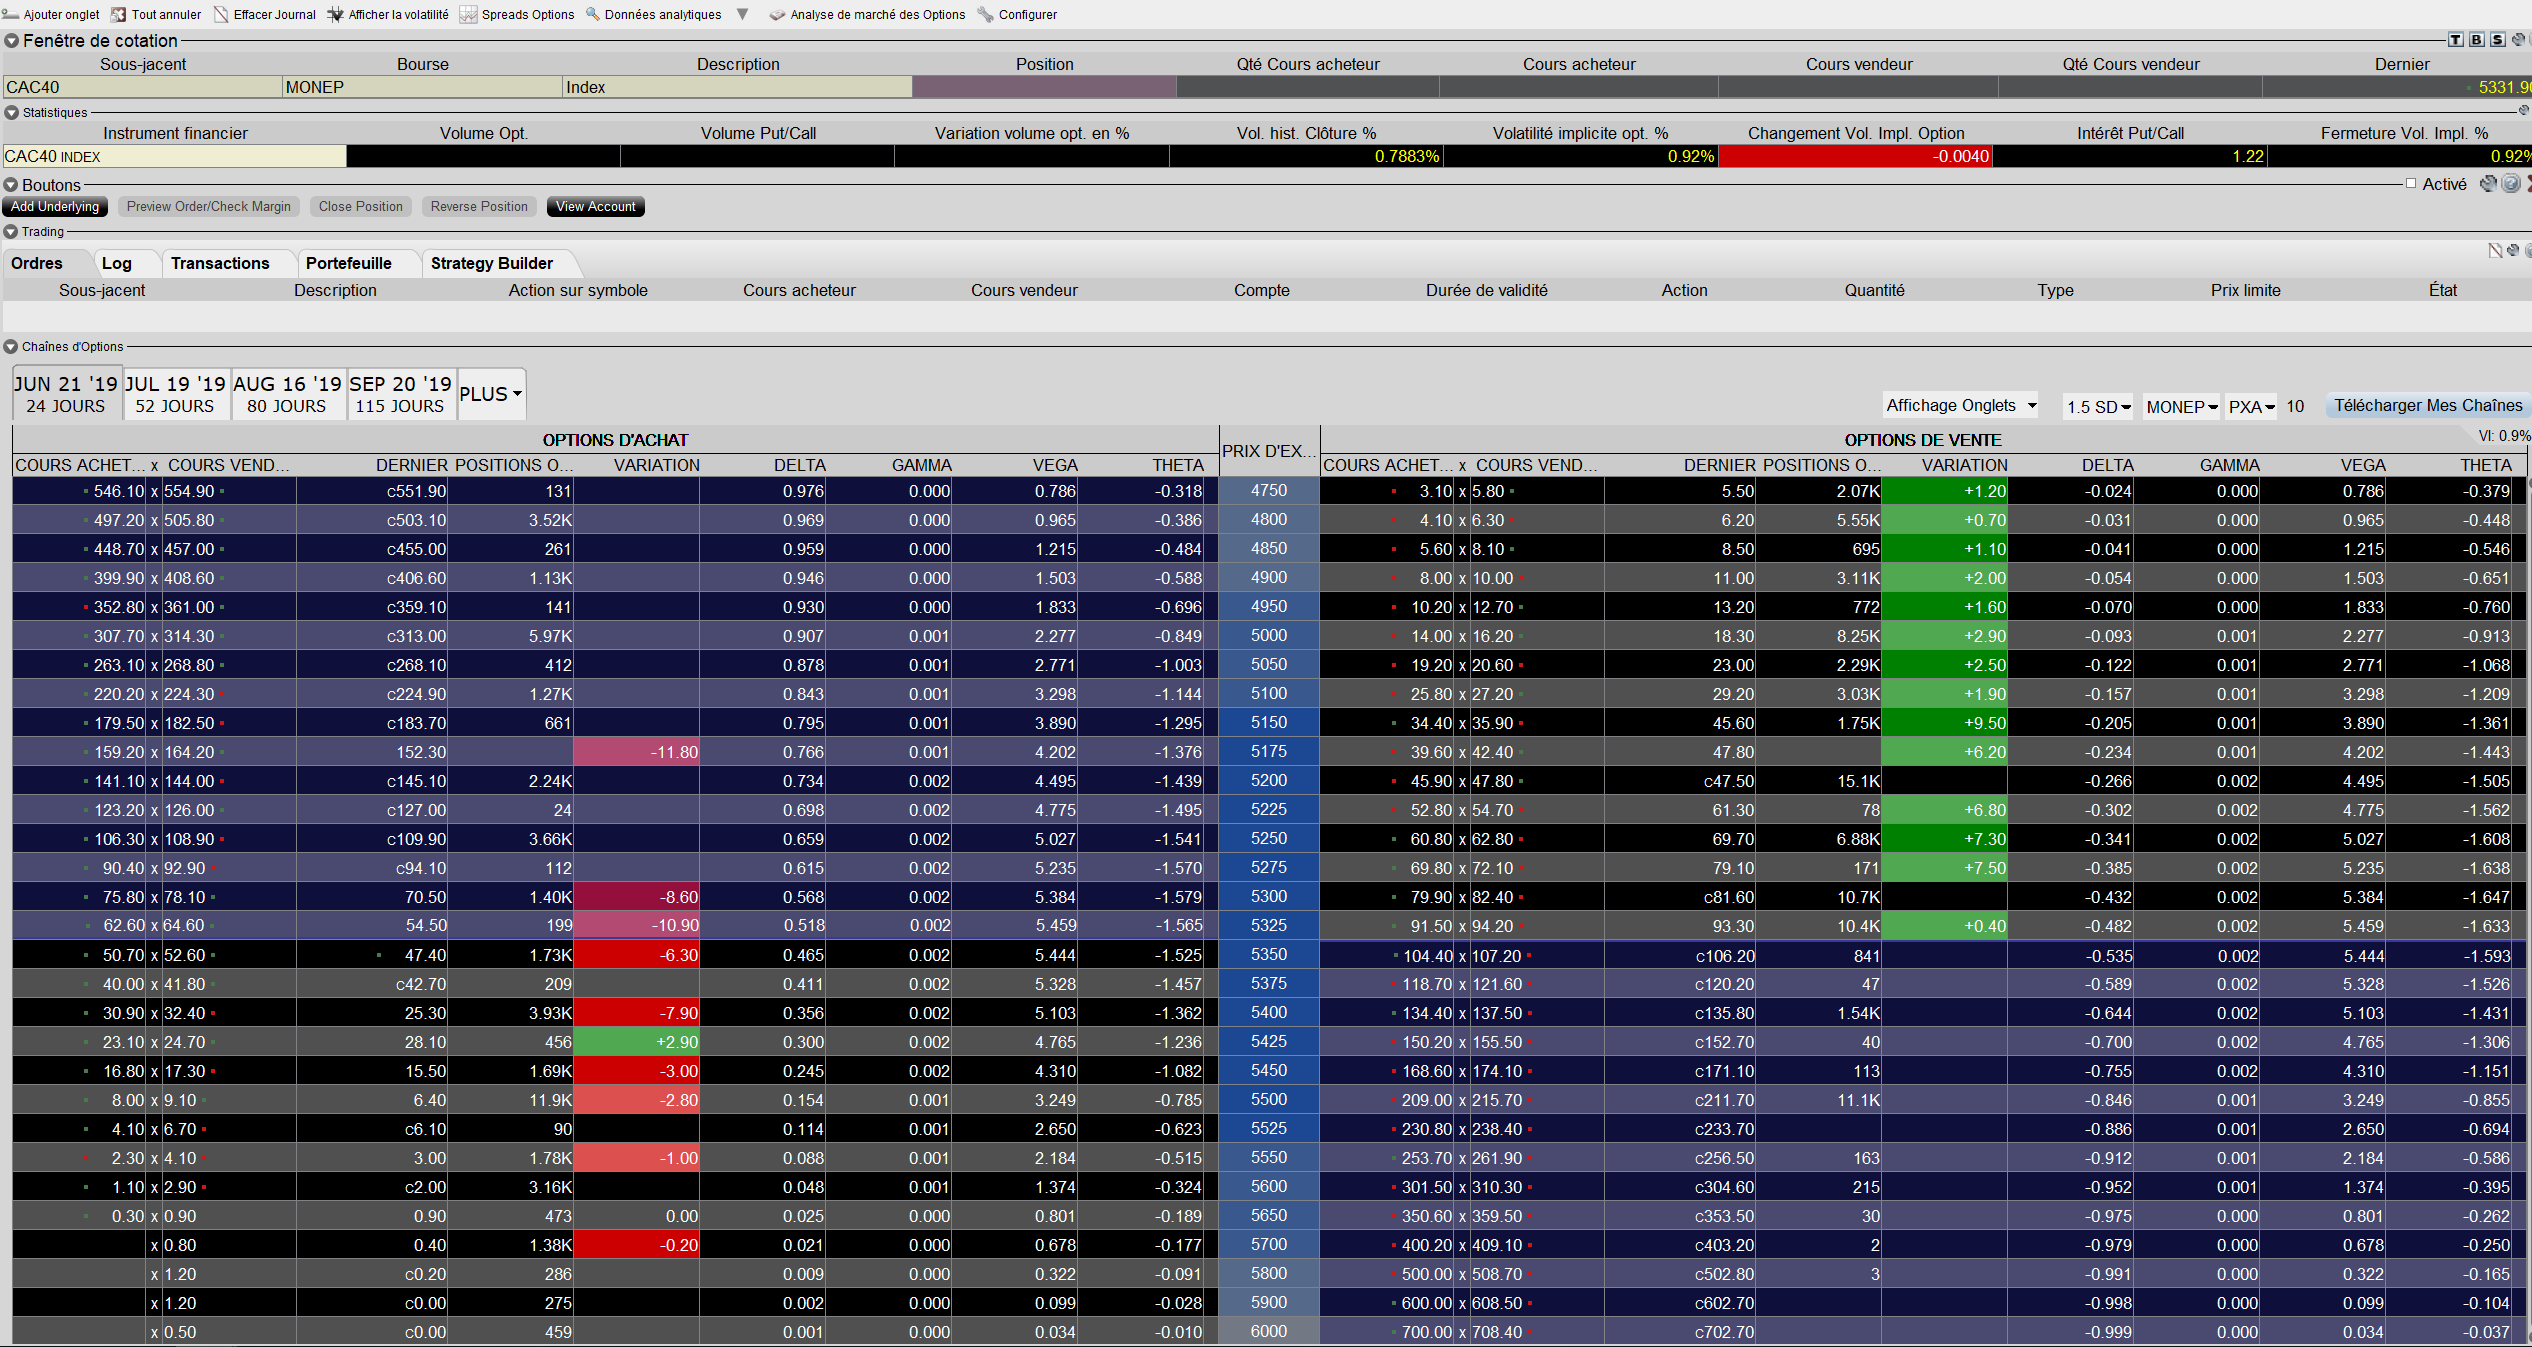Collapse the Trading section
This screenshot has width=2532, height=1347.
pos(11,232)
